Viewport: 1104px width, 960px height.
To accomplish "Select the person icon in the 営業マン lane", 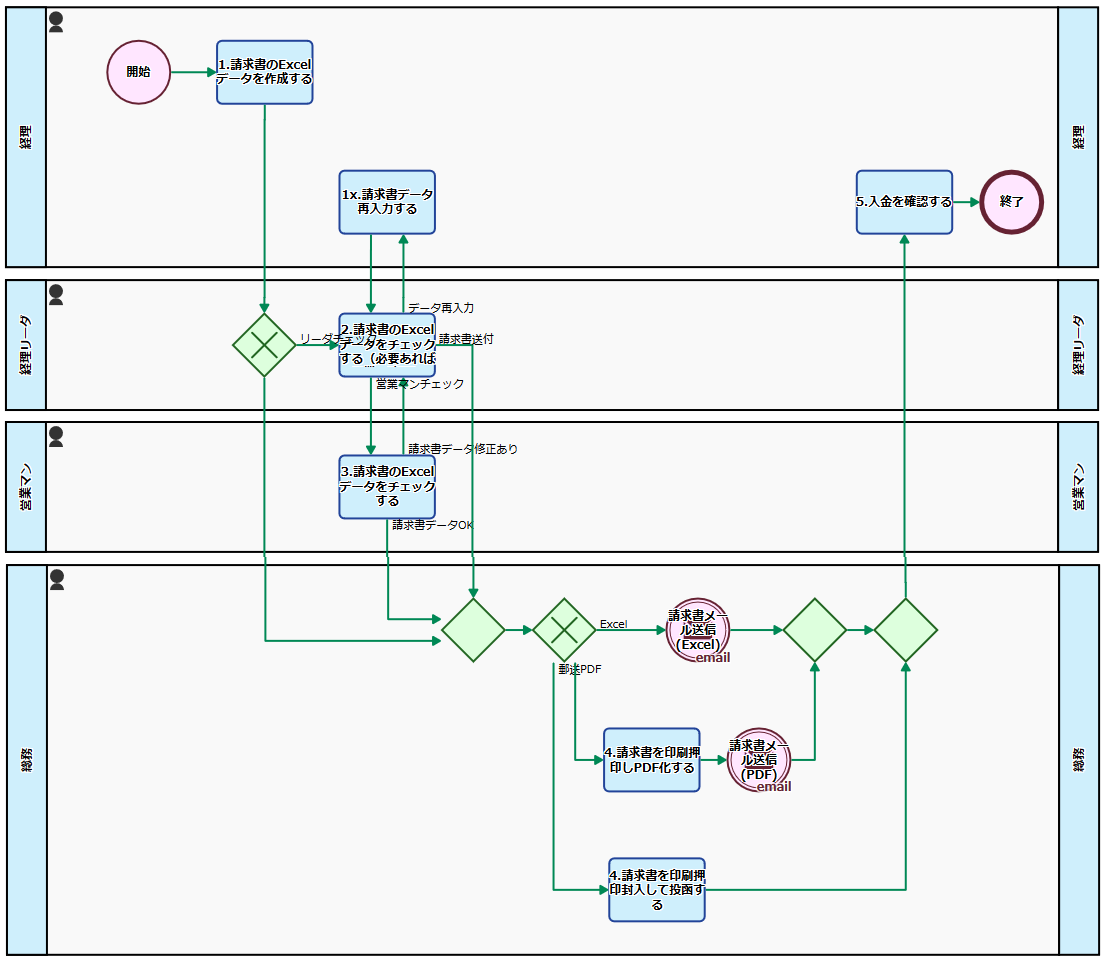I will [56, 436].
